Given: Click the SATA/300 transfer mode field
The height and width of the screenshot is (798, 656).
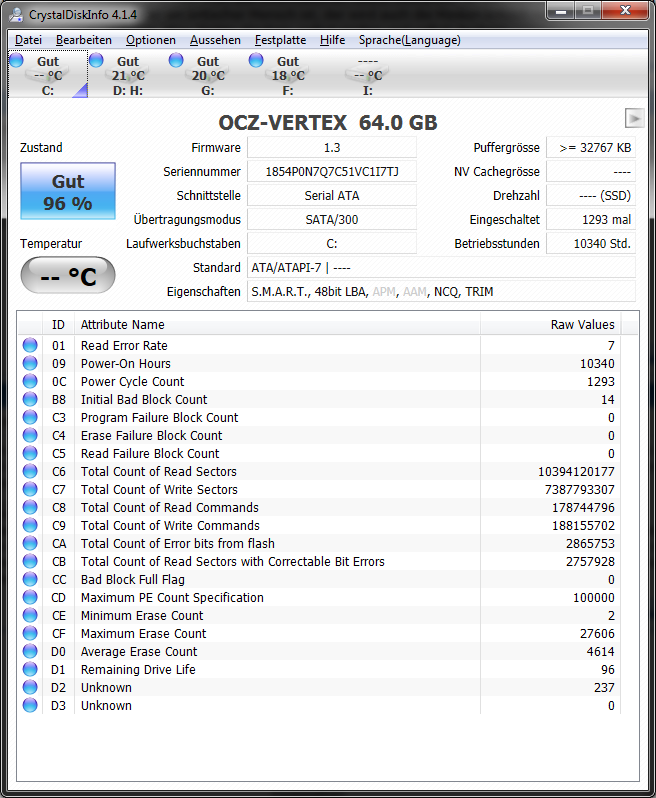Looking at the screenshot, I should (x=332, y=219).
